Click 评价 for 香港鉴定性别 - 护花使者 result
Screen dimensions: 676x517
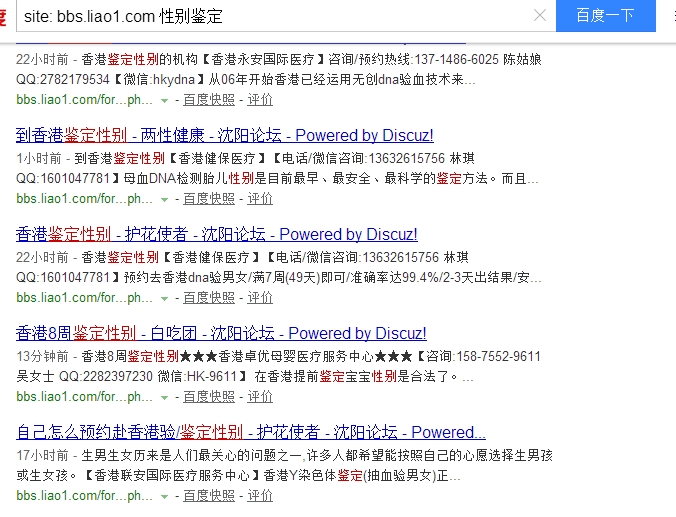tap(260, 298)
